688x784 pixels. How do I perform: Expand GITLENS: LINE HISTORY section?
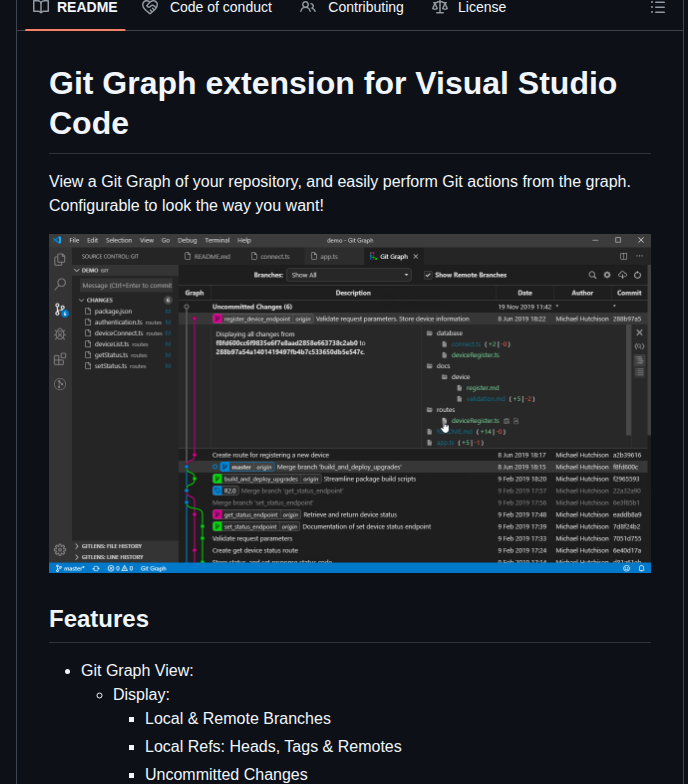click(x=125, y=557)
